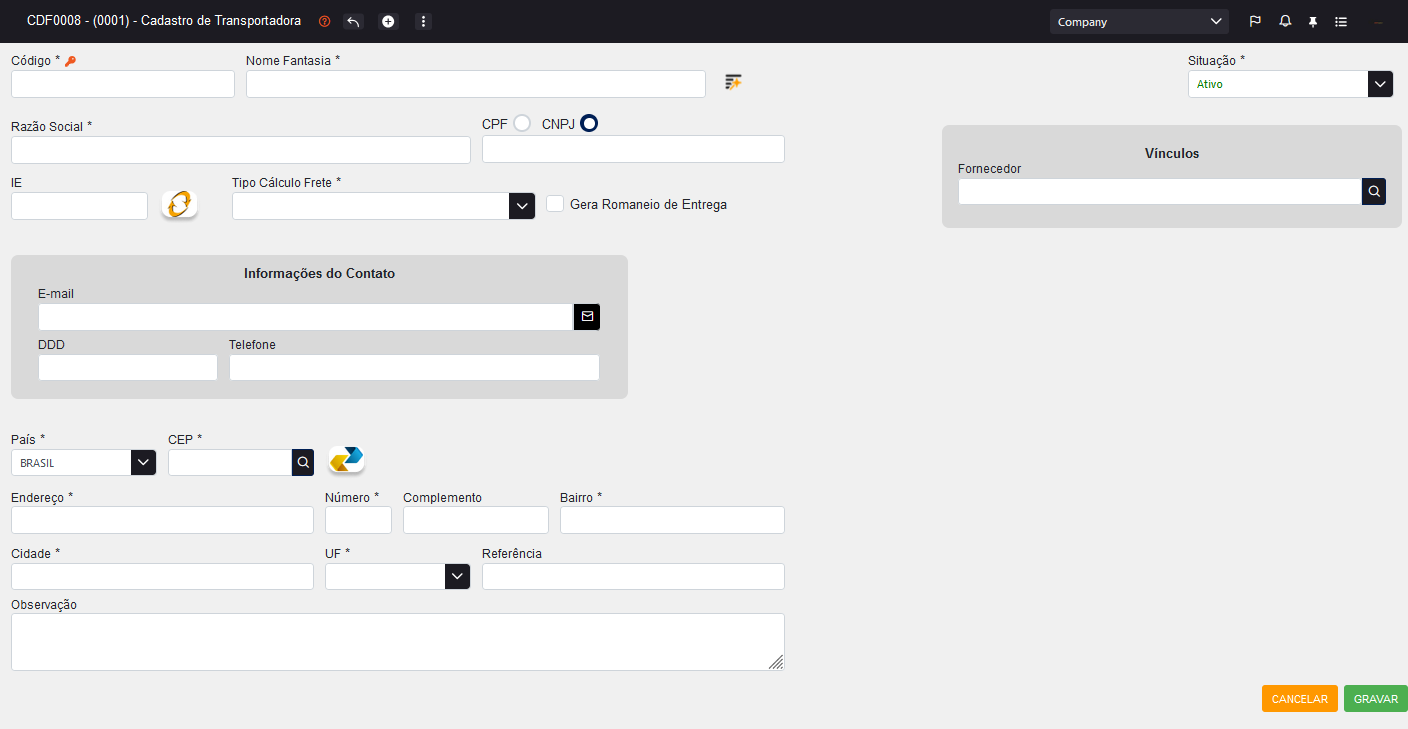1408x729 pixels.
Task: Open the three-dot more options menu
Action: pyautogui.click(x=423, y=21)
